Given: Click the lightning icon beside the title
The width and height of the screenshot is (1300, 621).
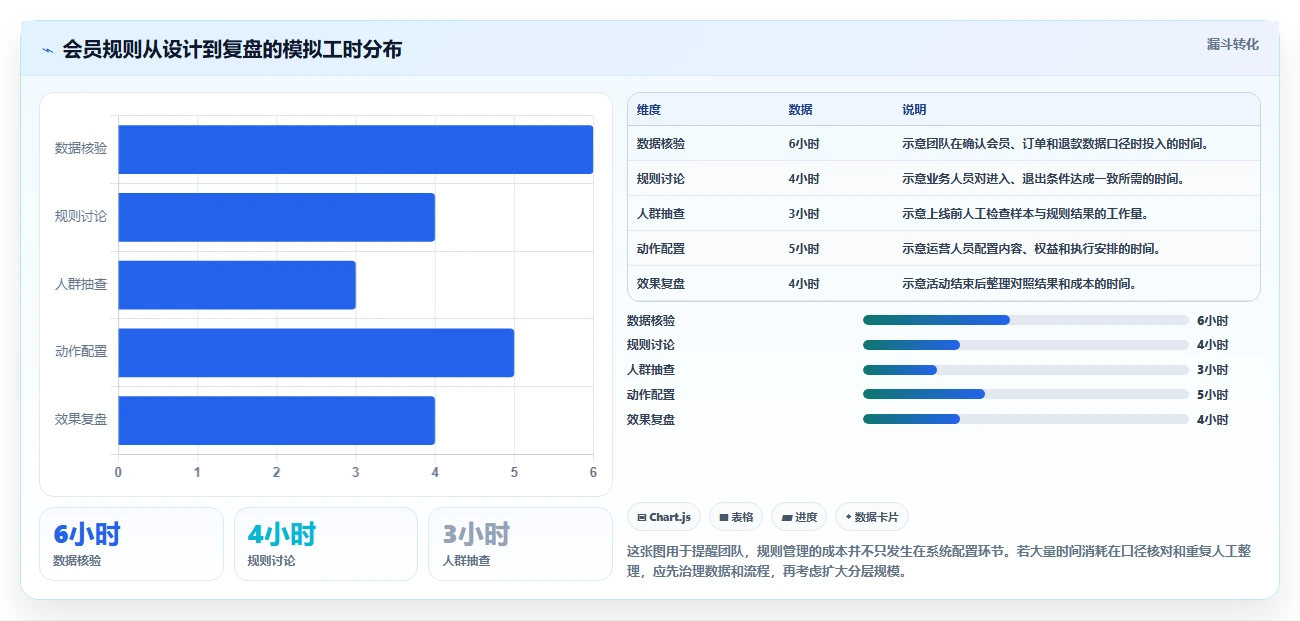Looking at the screenshot, I should (47, 50).
